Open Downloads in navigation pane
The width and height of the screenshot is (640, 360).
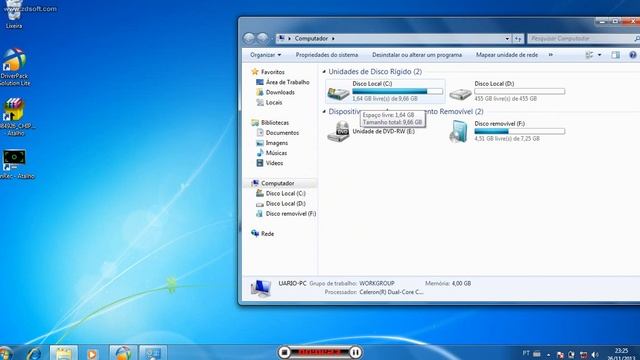(275, 92)
